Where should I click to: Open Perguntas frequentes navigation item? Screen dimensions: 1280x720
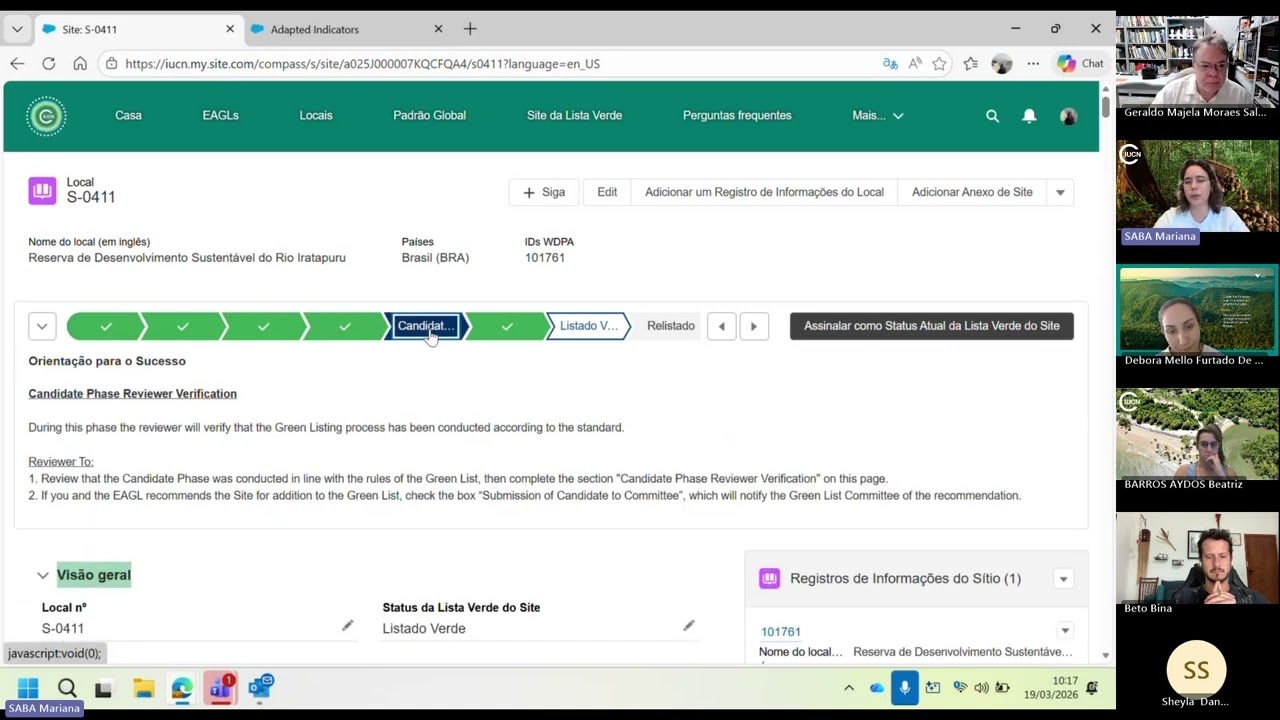point(737,116)
